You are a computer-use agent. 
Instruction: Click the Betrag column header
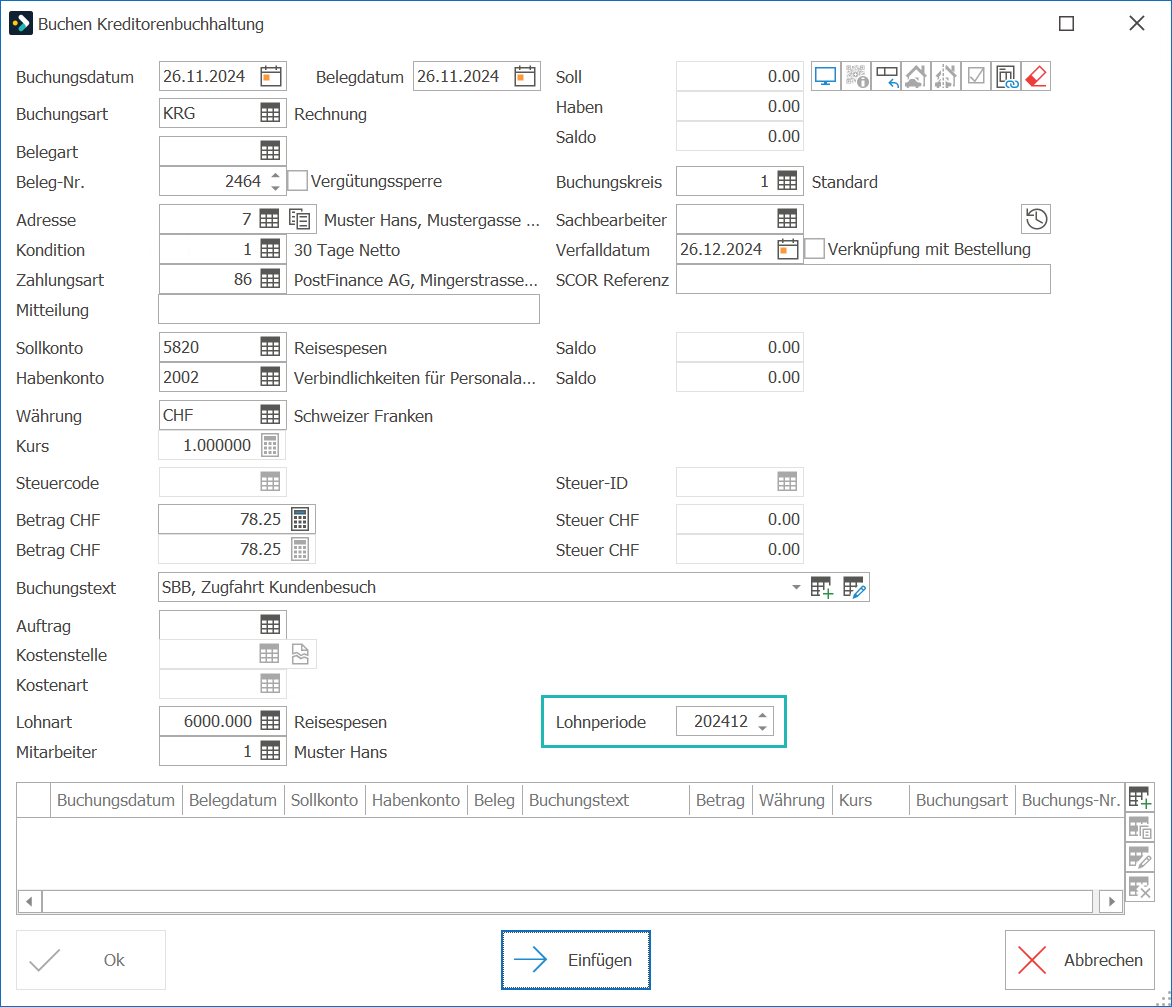[x=721, y=800]
